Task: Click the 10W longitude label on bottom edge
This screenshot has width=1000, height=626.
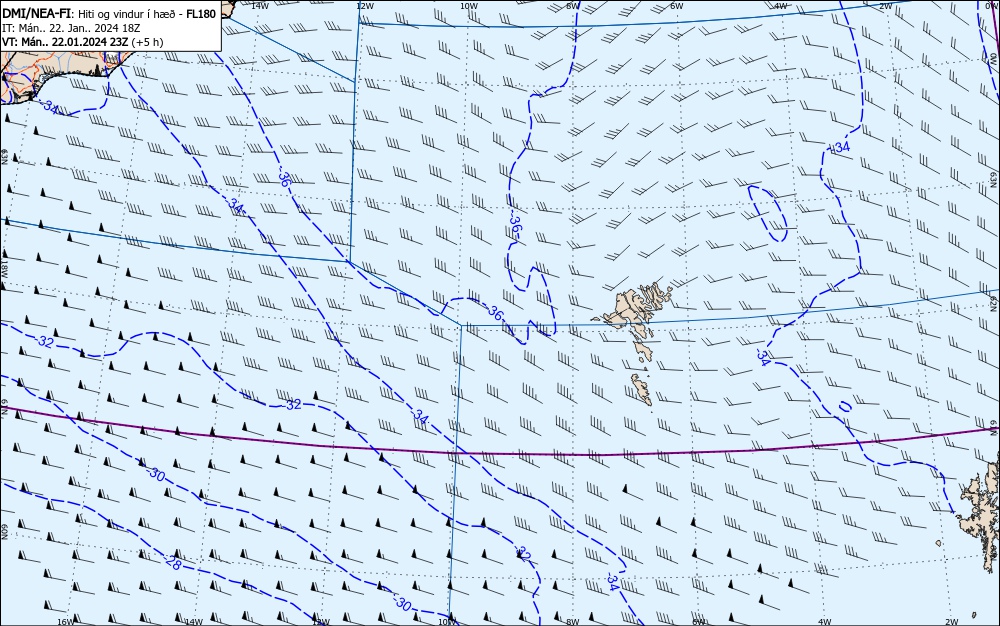Action: pos(448,622)
